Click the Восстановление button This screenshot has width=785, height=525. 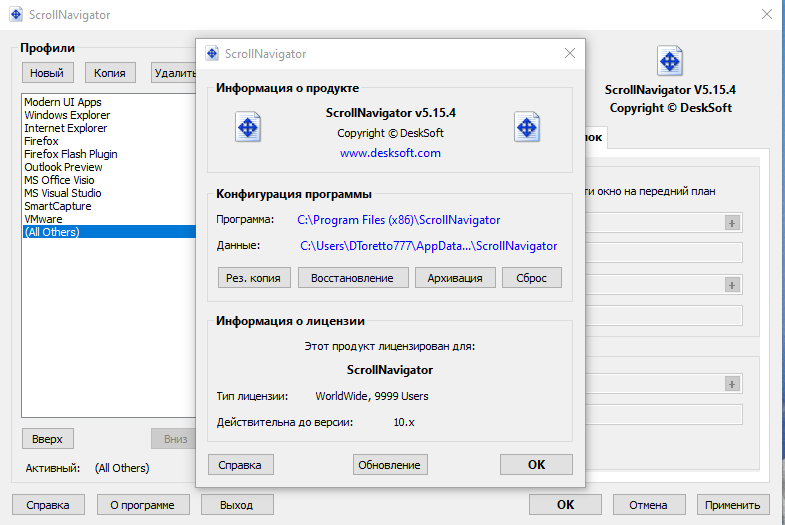tap(353, 278)
